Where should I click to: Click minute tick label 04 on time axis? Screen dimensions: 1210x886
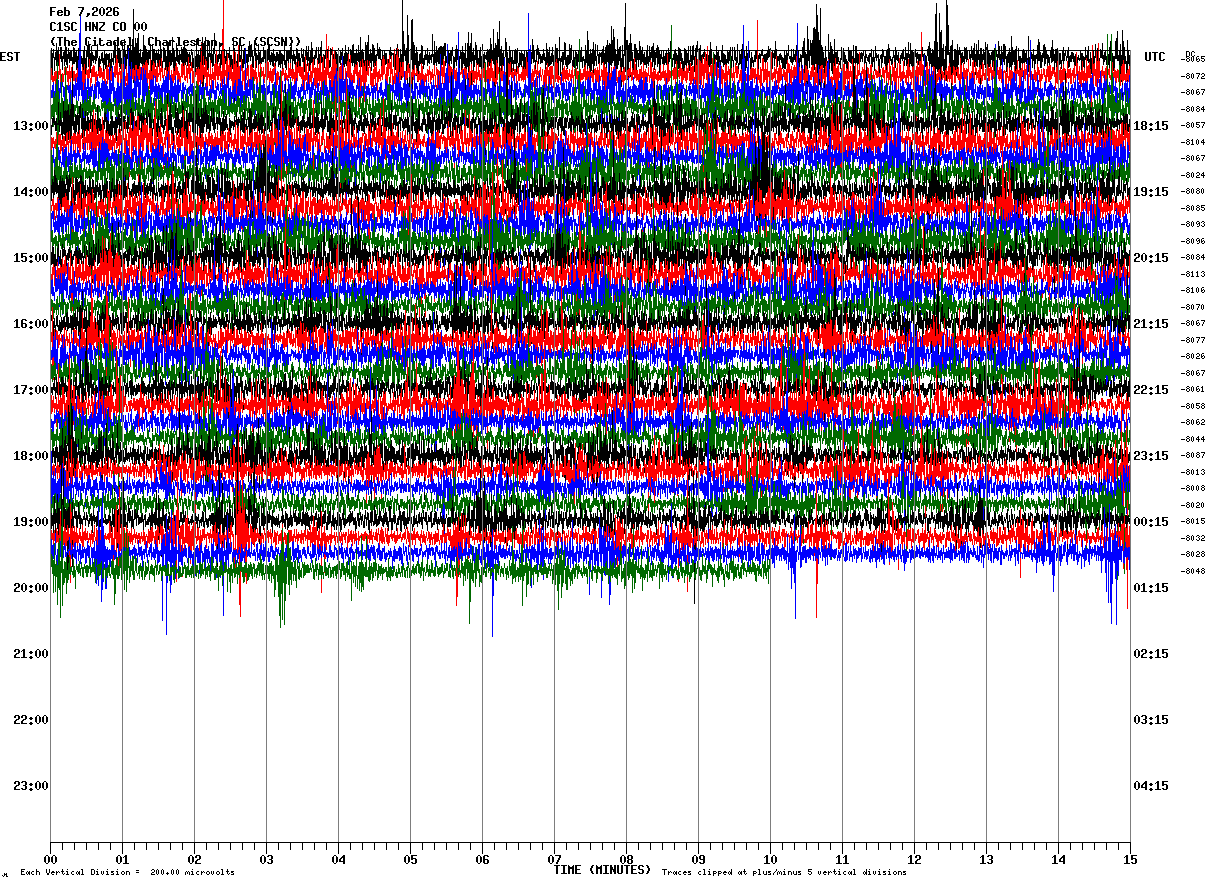point(338,859)
